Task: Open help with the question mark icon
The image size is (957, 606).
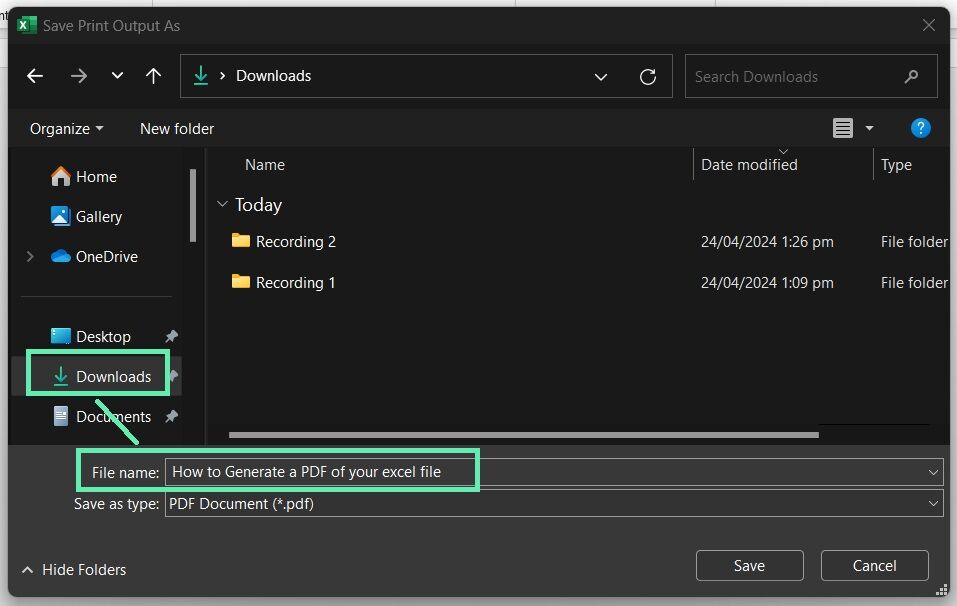Action: tap(920, 128)
